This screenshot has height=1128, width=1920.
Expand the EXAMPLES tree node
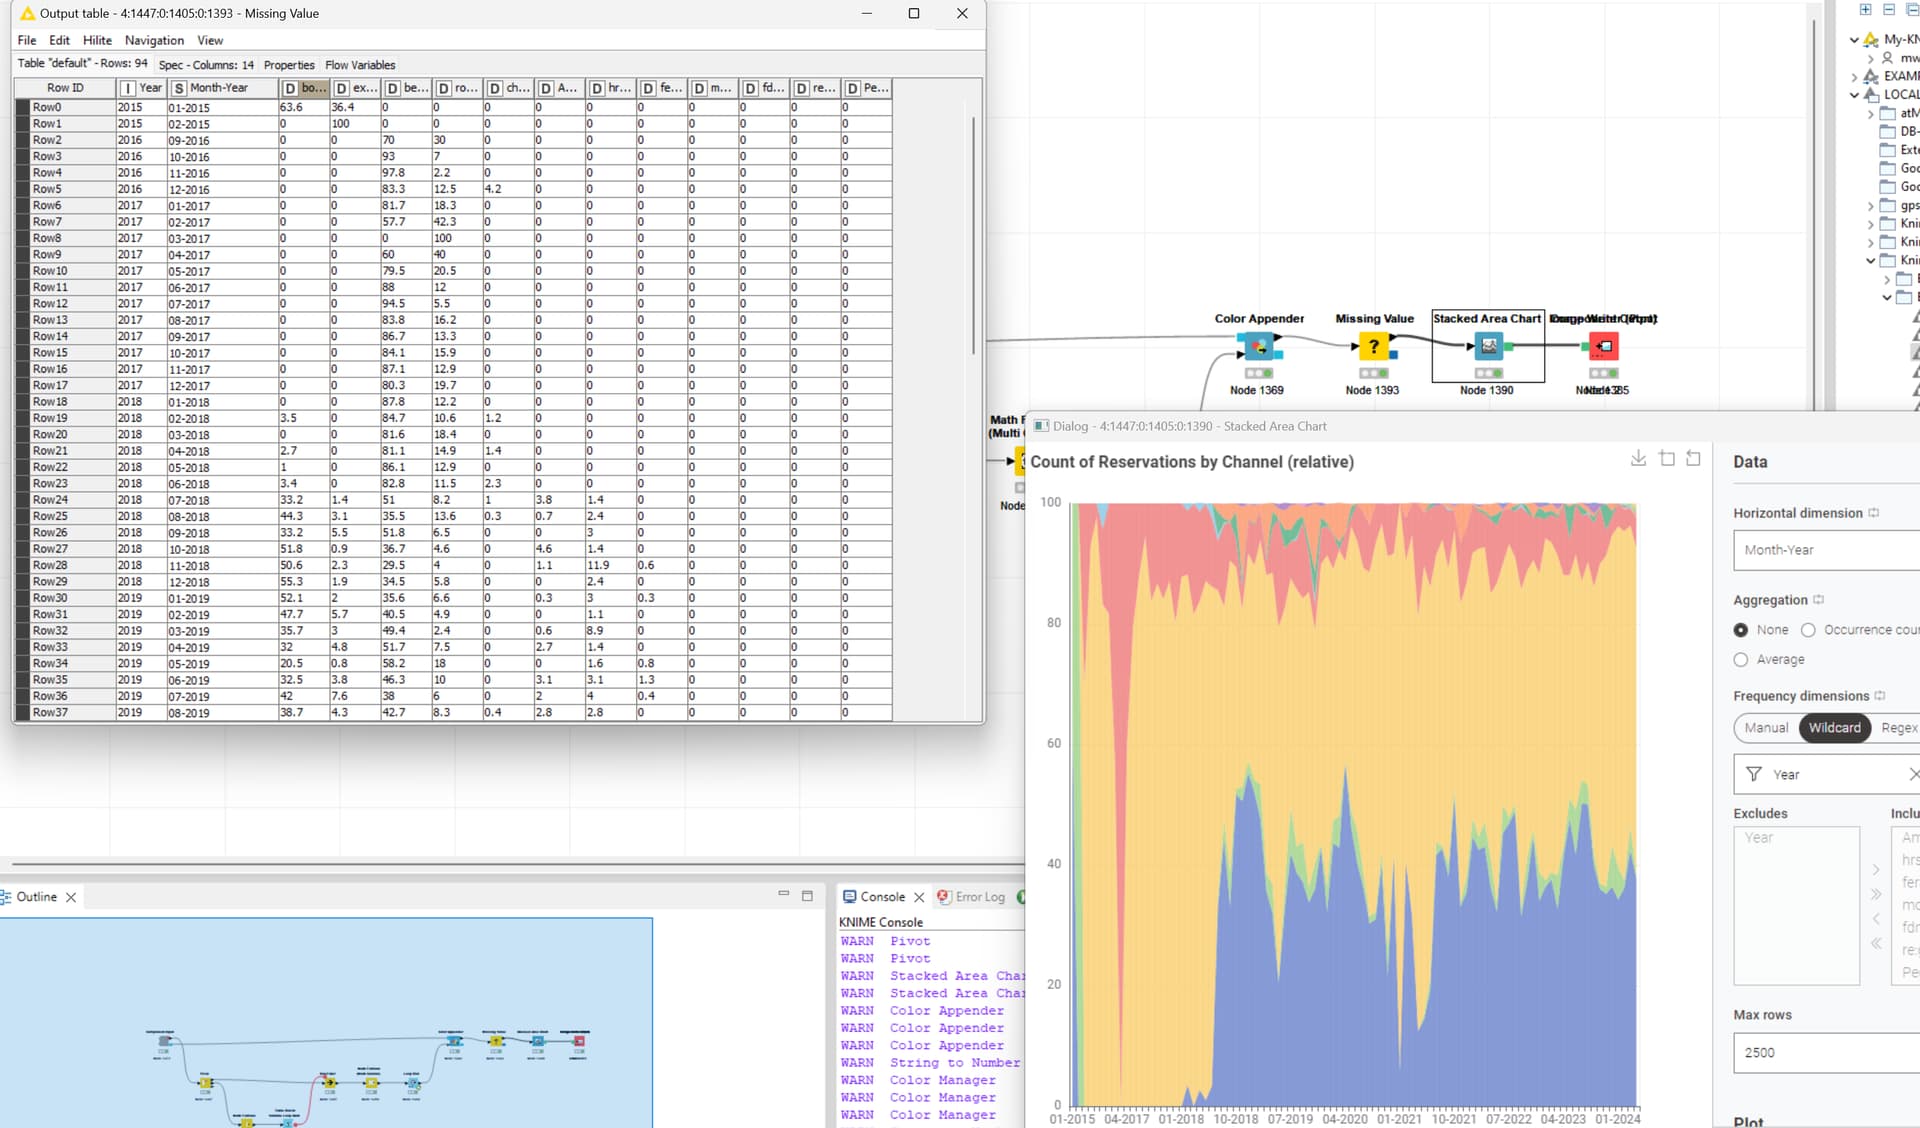pos(1854,77)
